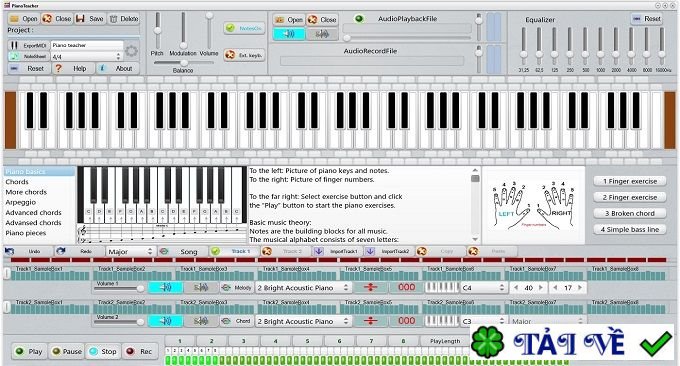Show the About information dialog

click(117, 69)
